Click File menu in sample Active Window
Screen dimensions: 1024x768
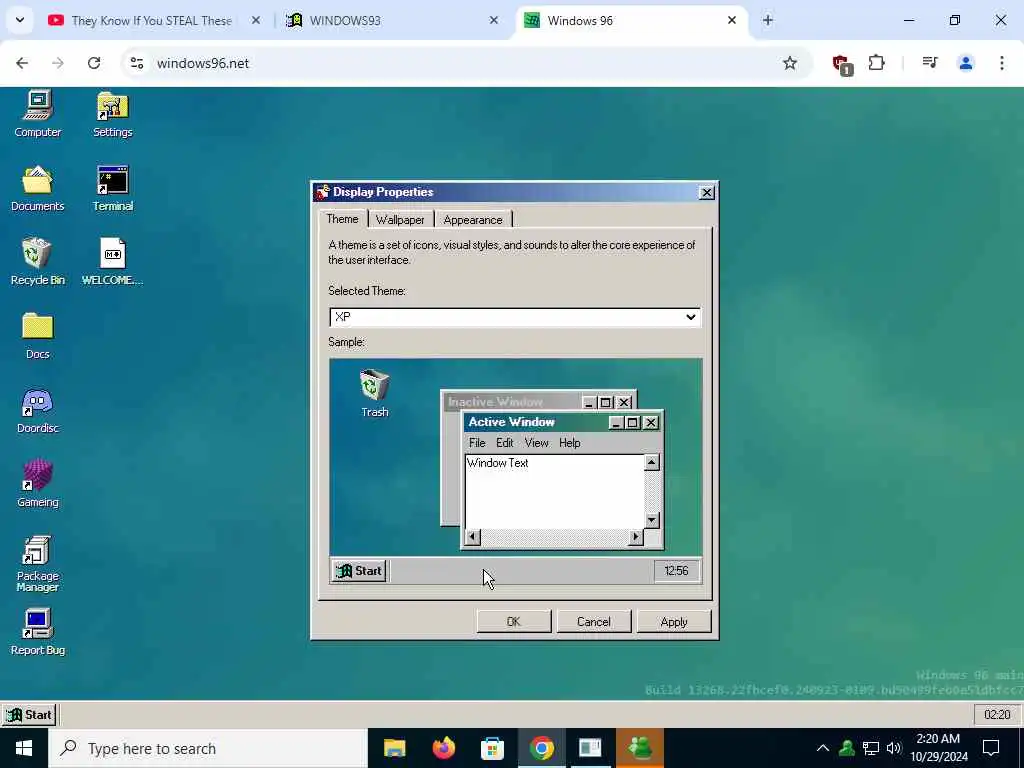[x=477, y=443]
